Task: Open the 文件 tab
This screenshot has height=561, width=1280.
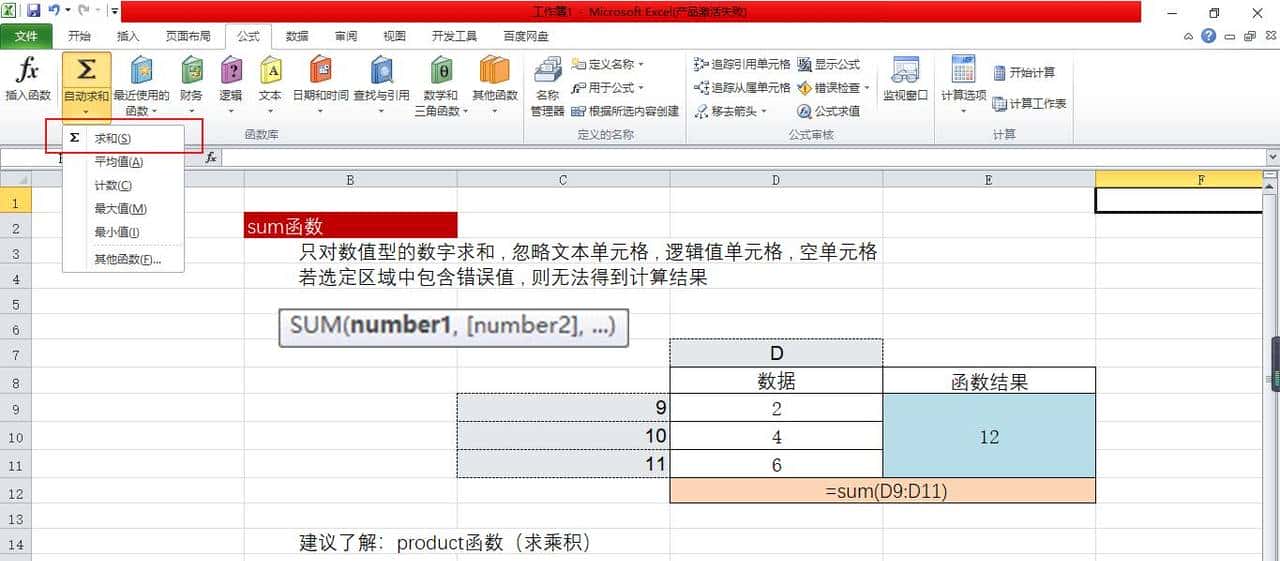Action: [x=26, y=36]
